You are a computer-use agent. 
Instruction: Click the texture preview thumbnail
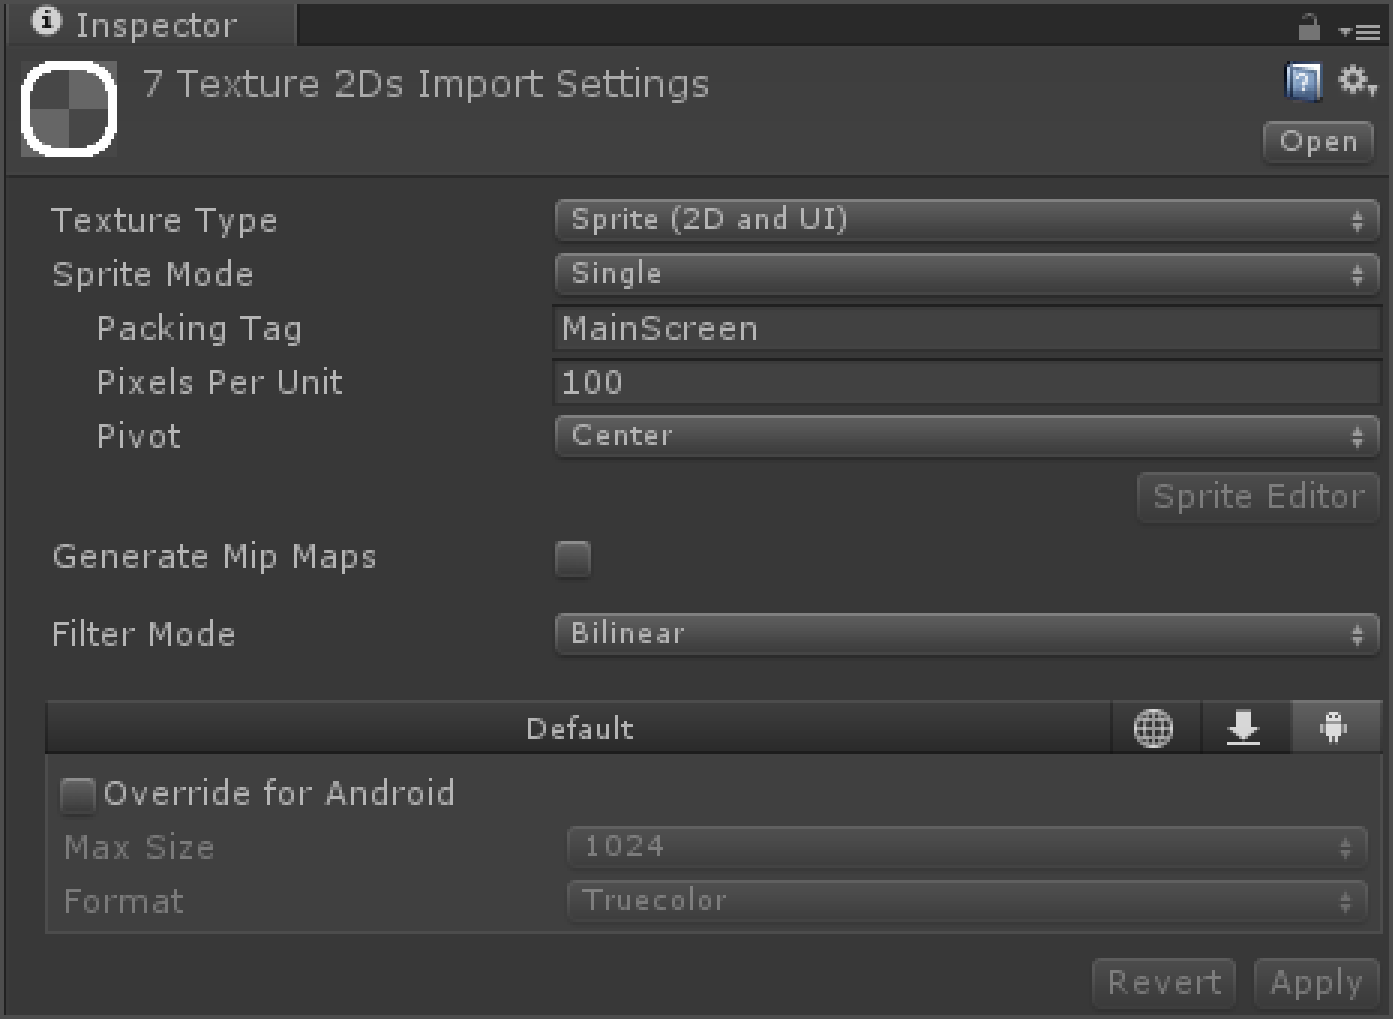tap(69, 109)
